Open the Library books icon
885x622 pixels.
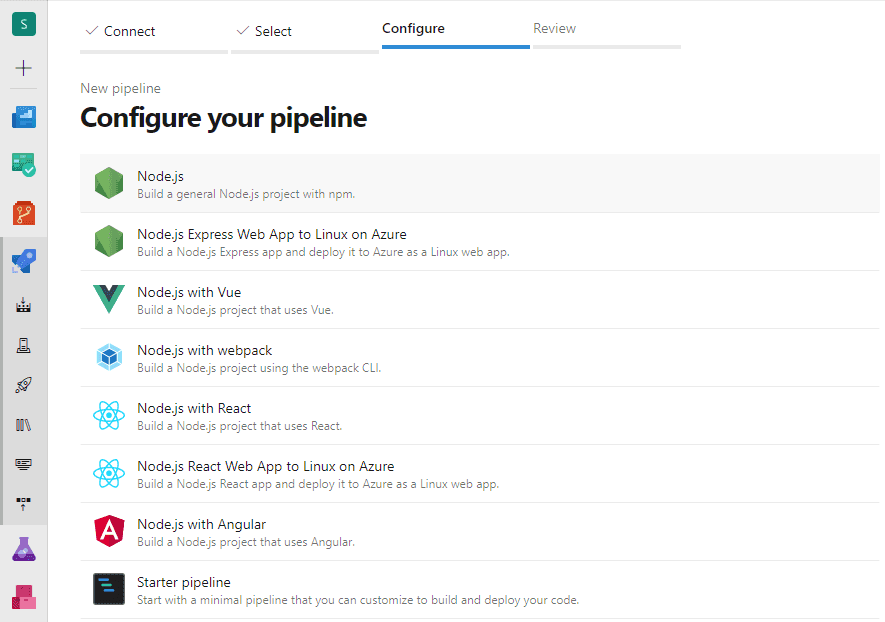click(24, 424)
